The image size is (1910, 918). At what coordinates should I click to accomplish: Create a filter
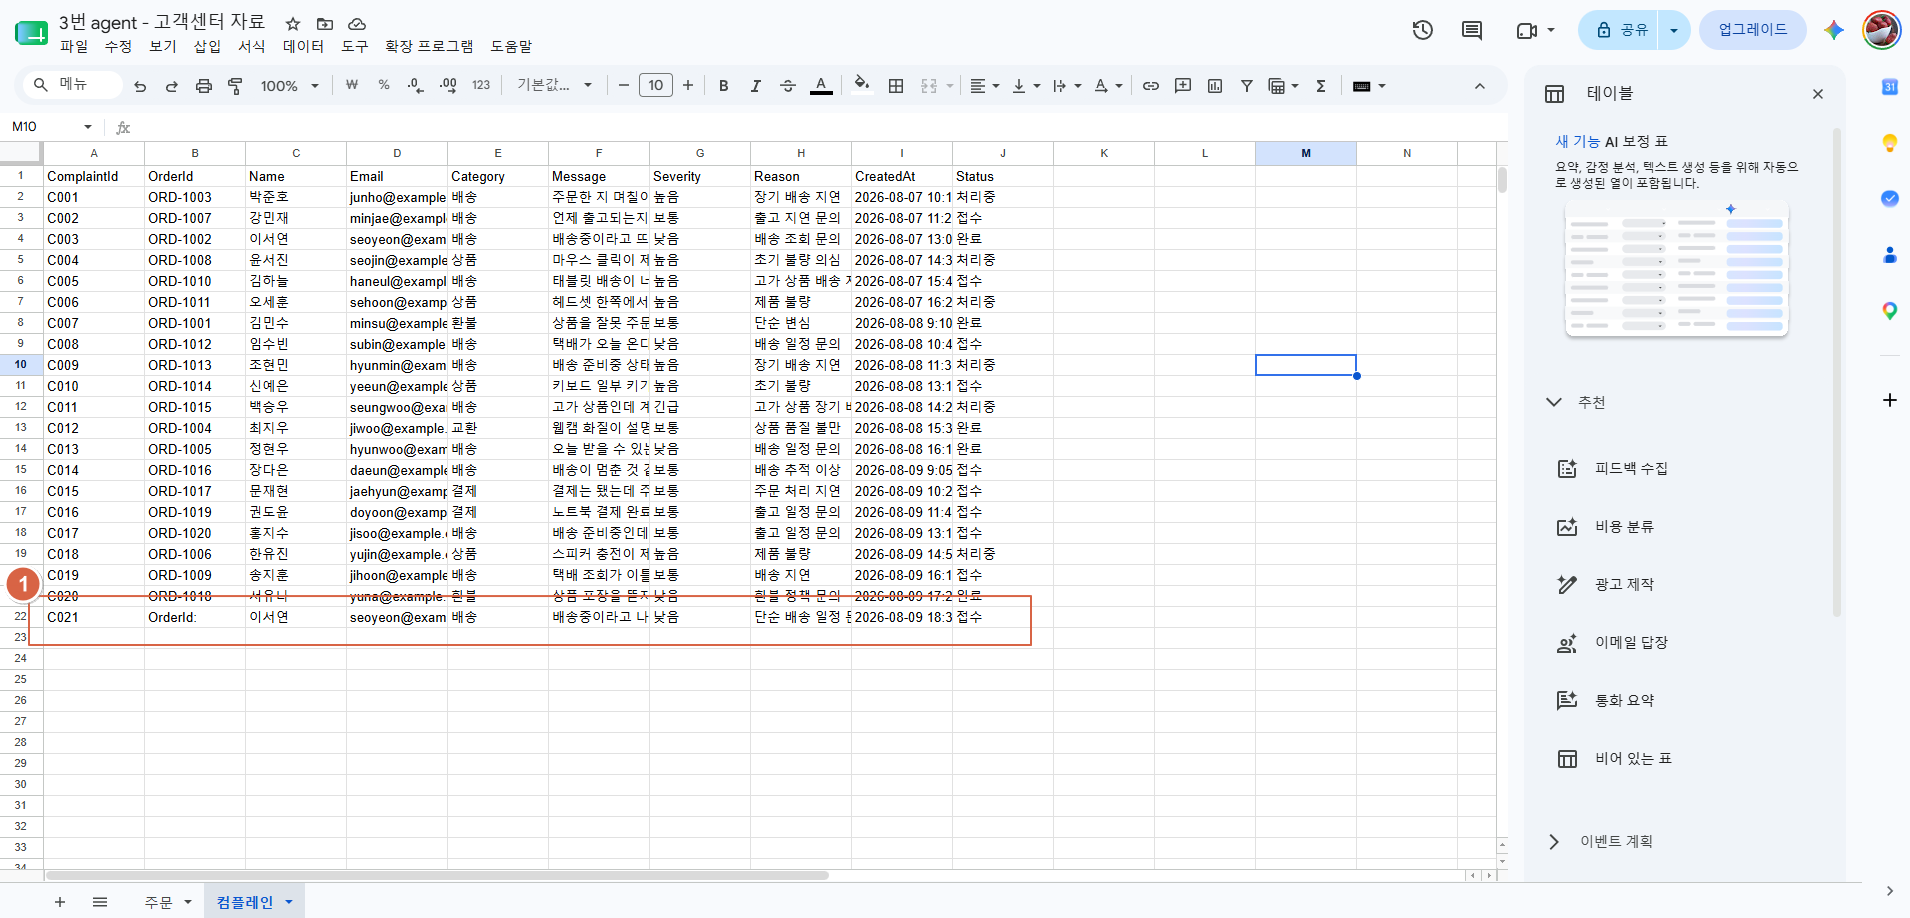click(1247, 86)
